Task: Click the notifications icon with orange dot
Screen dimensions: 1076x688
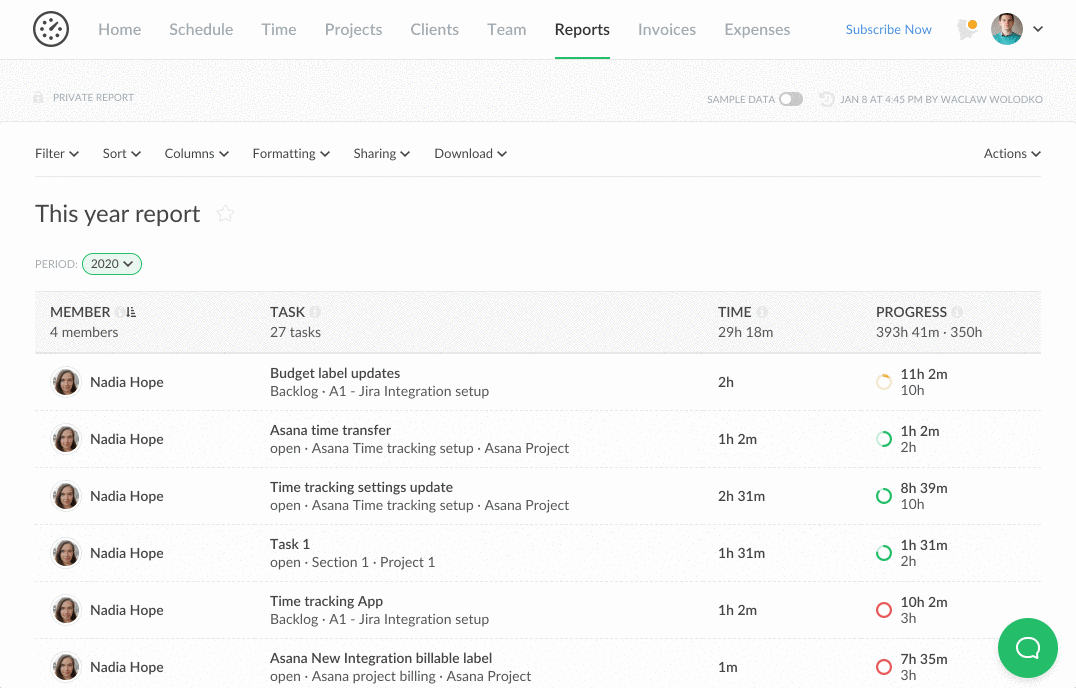Action: click(x=966, y=30)
